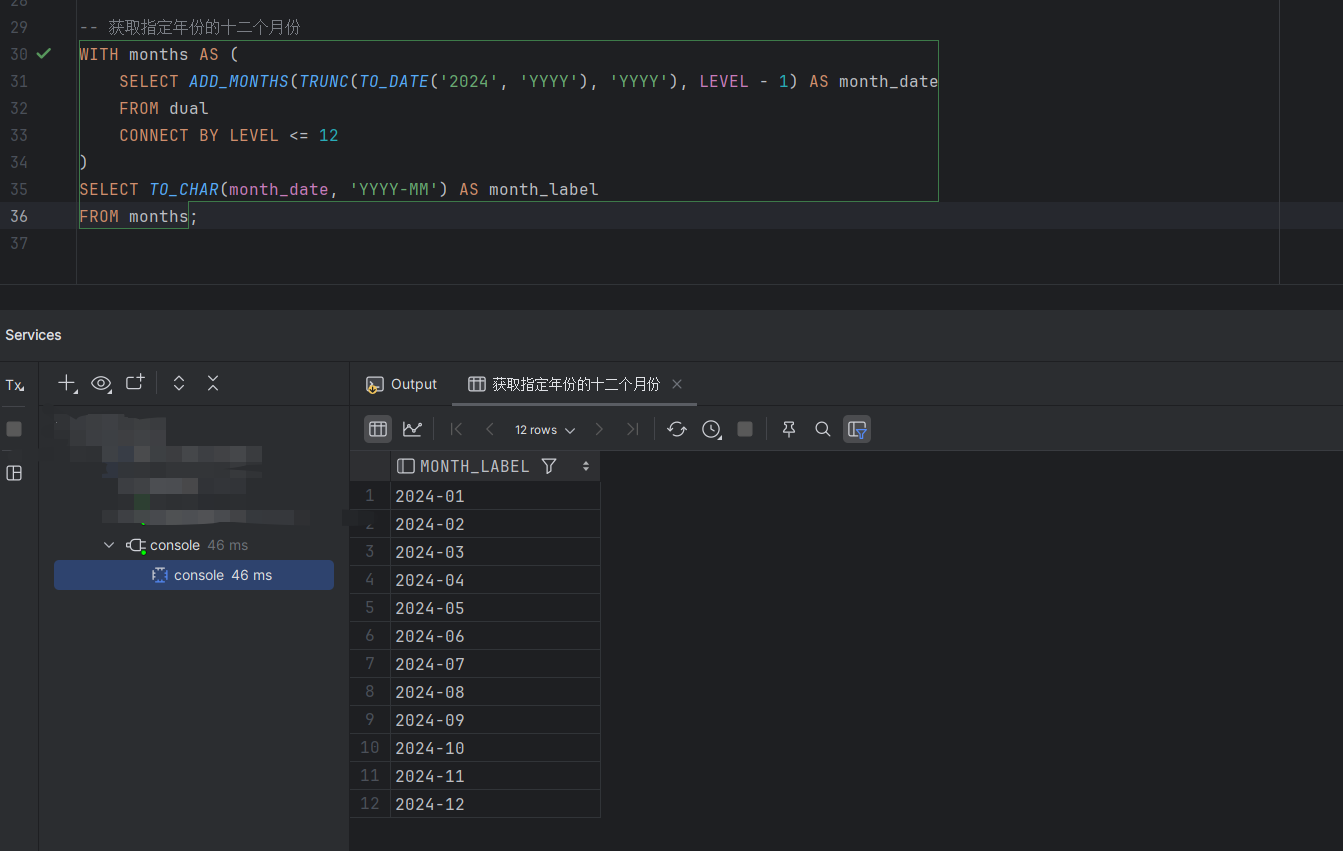Click the layout icon in the left strip
The height and width of the screenshot is (851, 1343).
14,473
